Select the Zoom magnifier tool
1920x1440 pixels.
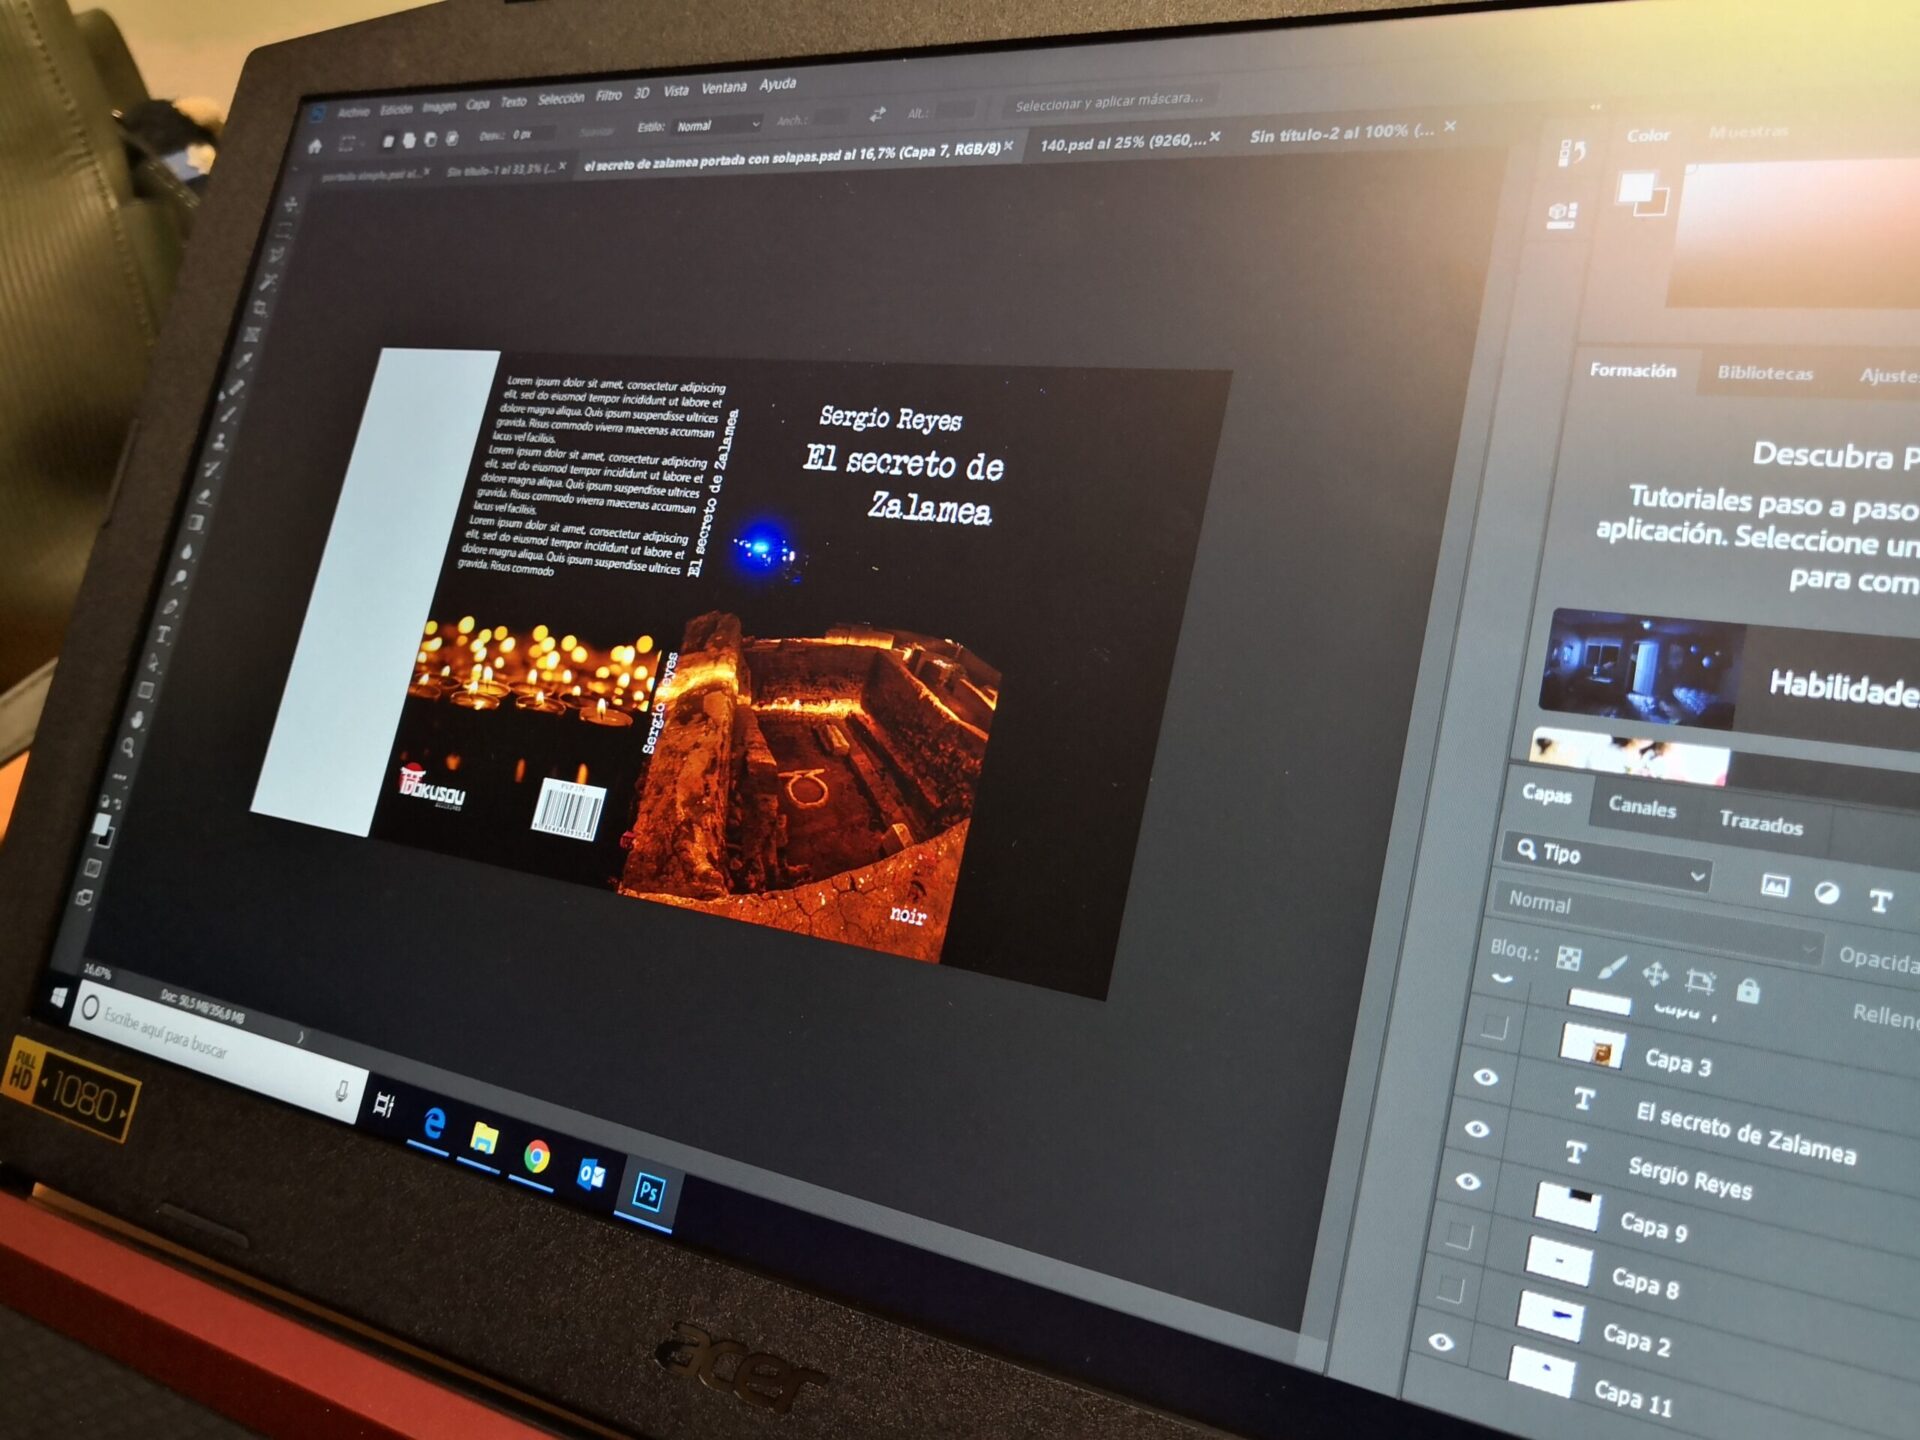tap(128, 747)
